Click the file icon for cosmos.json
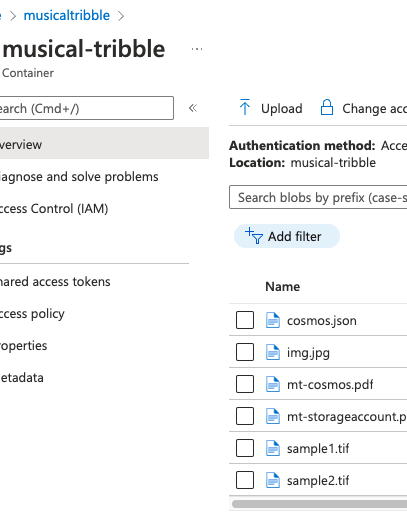The height and width of the screenshot is (528, 407). point(273,320)
